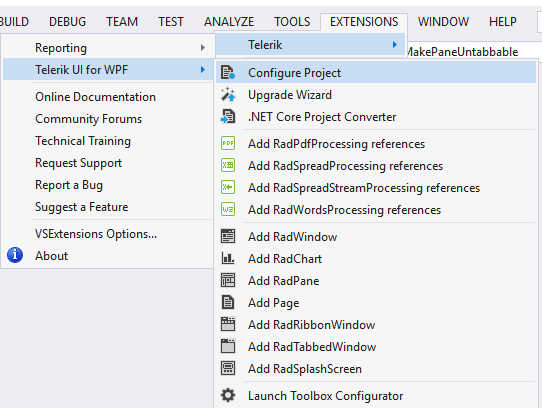Click the green PDF icon for RadPdfProcessing
This screenshot has width=542, height=408.
(x=228, y=143)
